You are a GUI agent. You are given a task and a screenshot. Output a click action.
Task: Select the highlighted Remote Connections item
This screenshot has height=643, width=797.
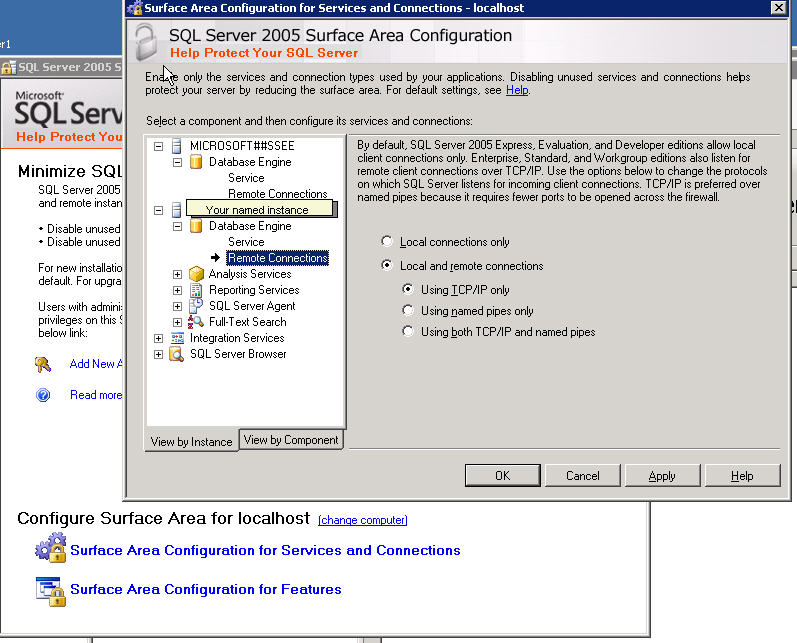[278, 258]
